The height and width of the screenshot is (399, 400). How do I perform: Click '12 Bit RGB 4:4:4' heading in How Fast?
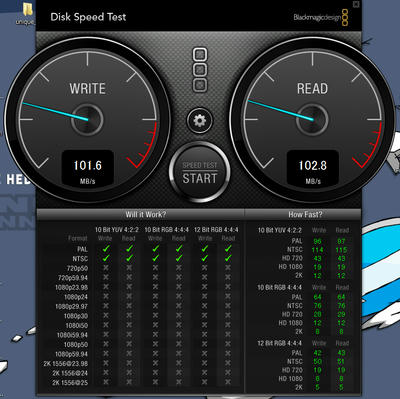pyautogui.click(x=279, y=343)
